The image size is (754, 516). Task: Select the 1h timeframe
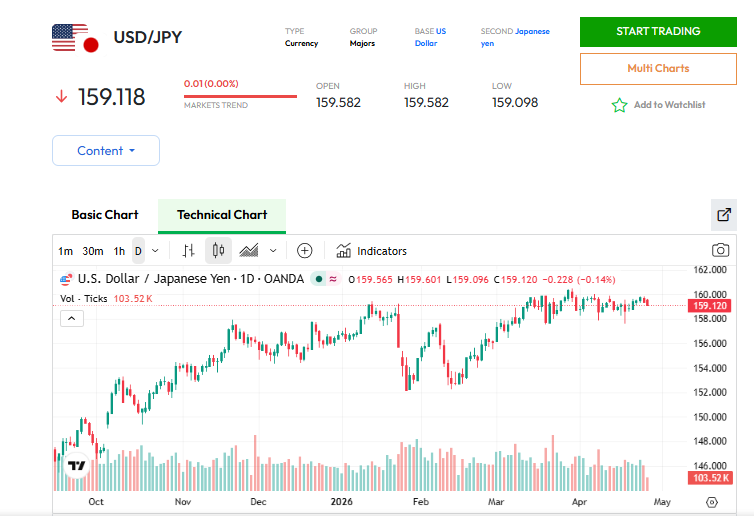coord(119,250)
